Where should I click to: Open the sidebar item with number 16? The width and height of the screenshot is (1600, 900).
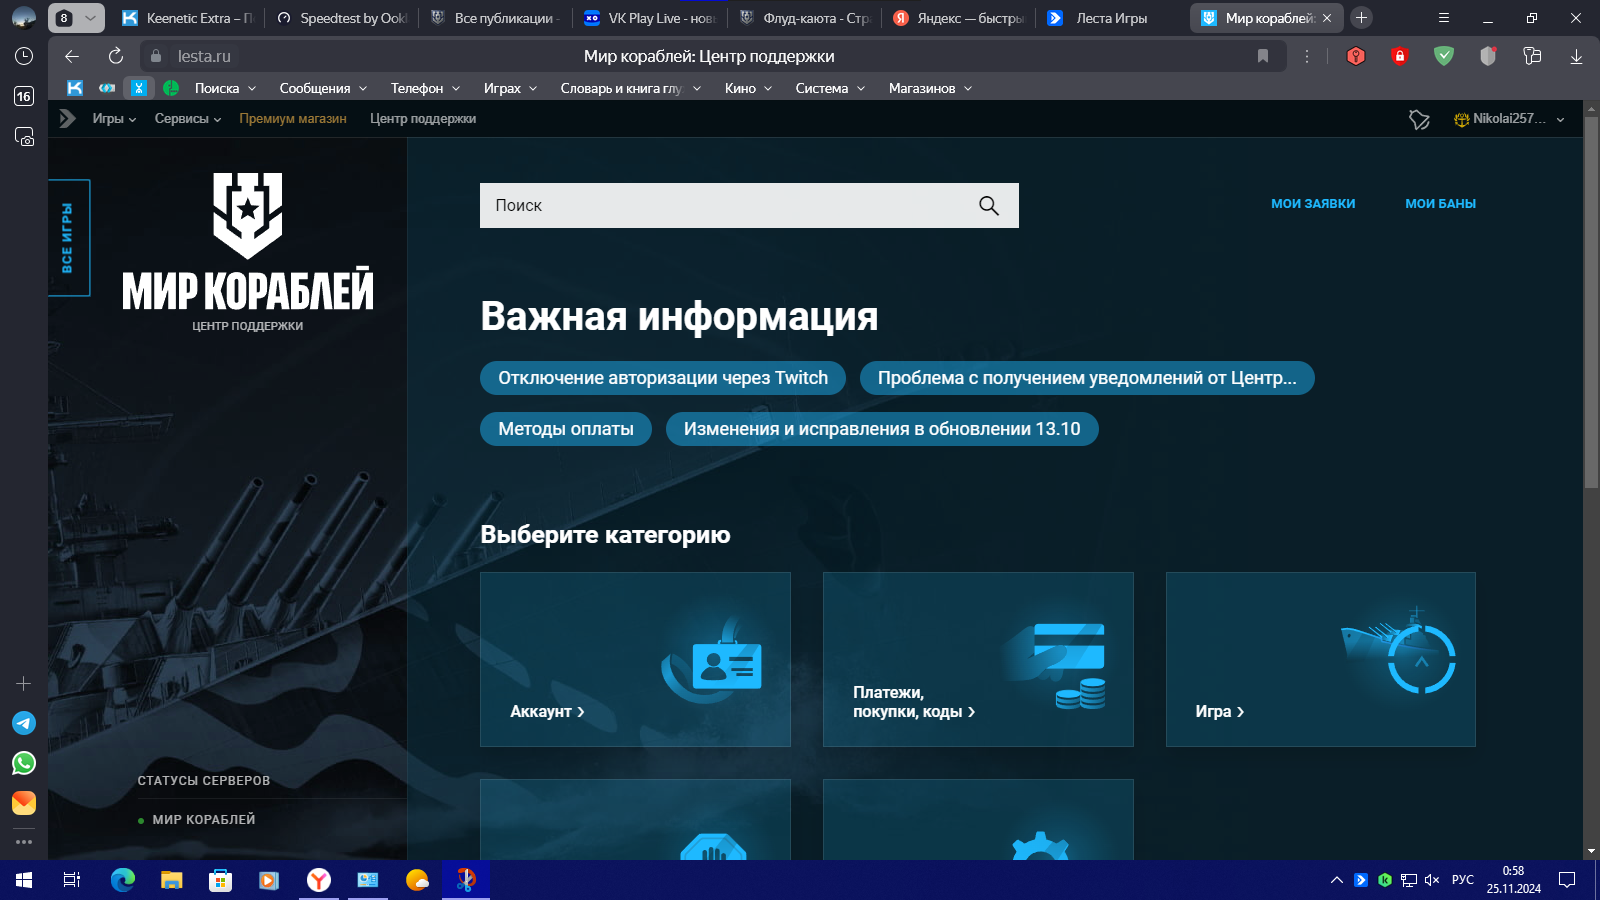24,96
